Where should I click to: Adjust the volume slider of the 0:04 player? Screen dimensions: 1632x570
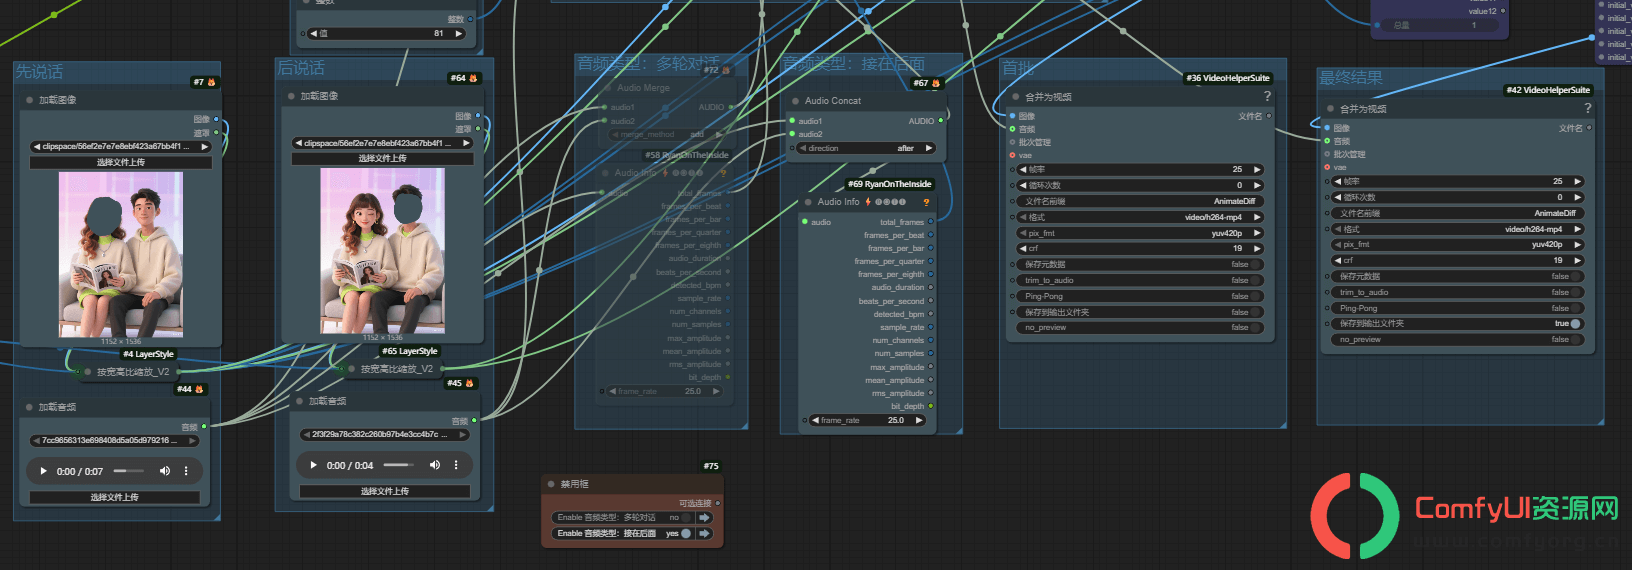coord(398,465)
